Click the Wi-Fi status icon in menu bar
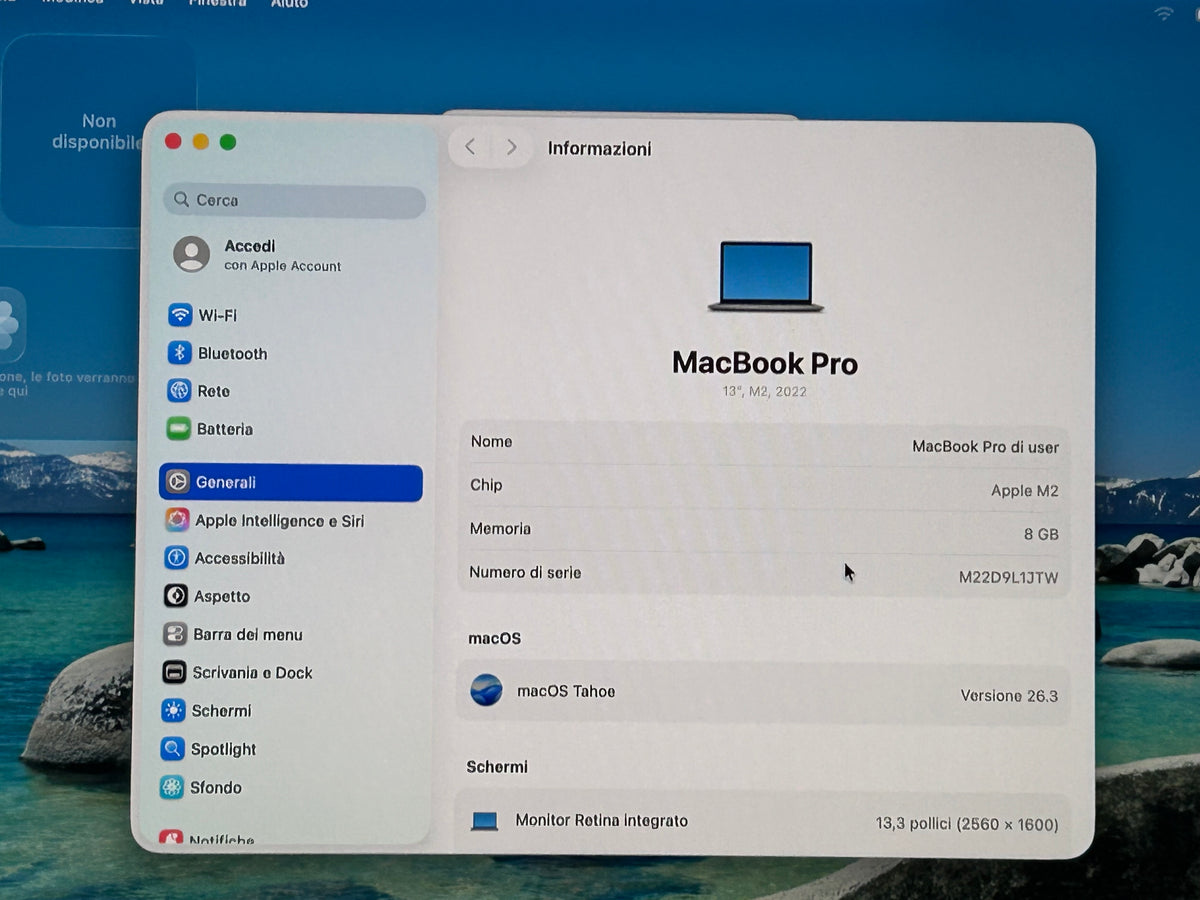Image resolution: width=1200 pixels, height=900 pixels. [x=1163, y=12]
